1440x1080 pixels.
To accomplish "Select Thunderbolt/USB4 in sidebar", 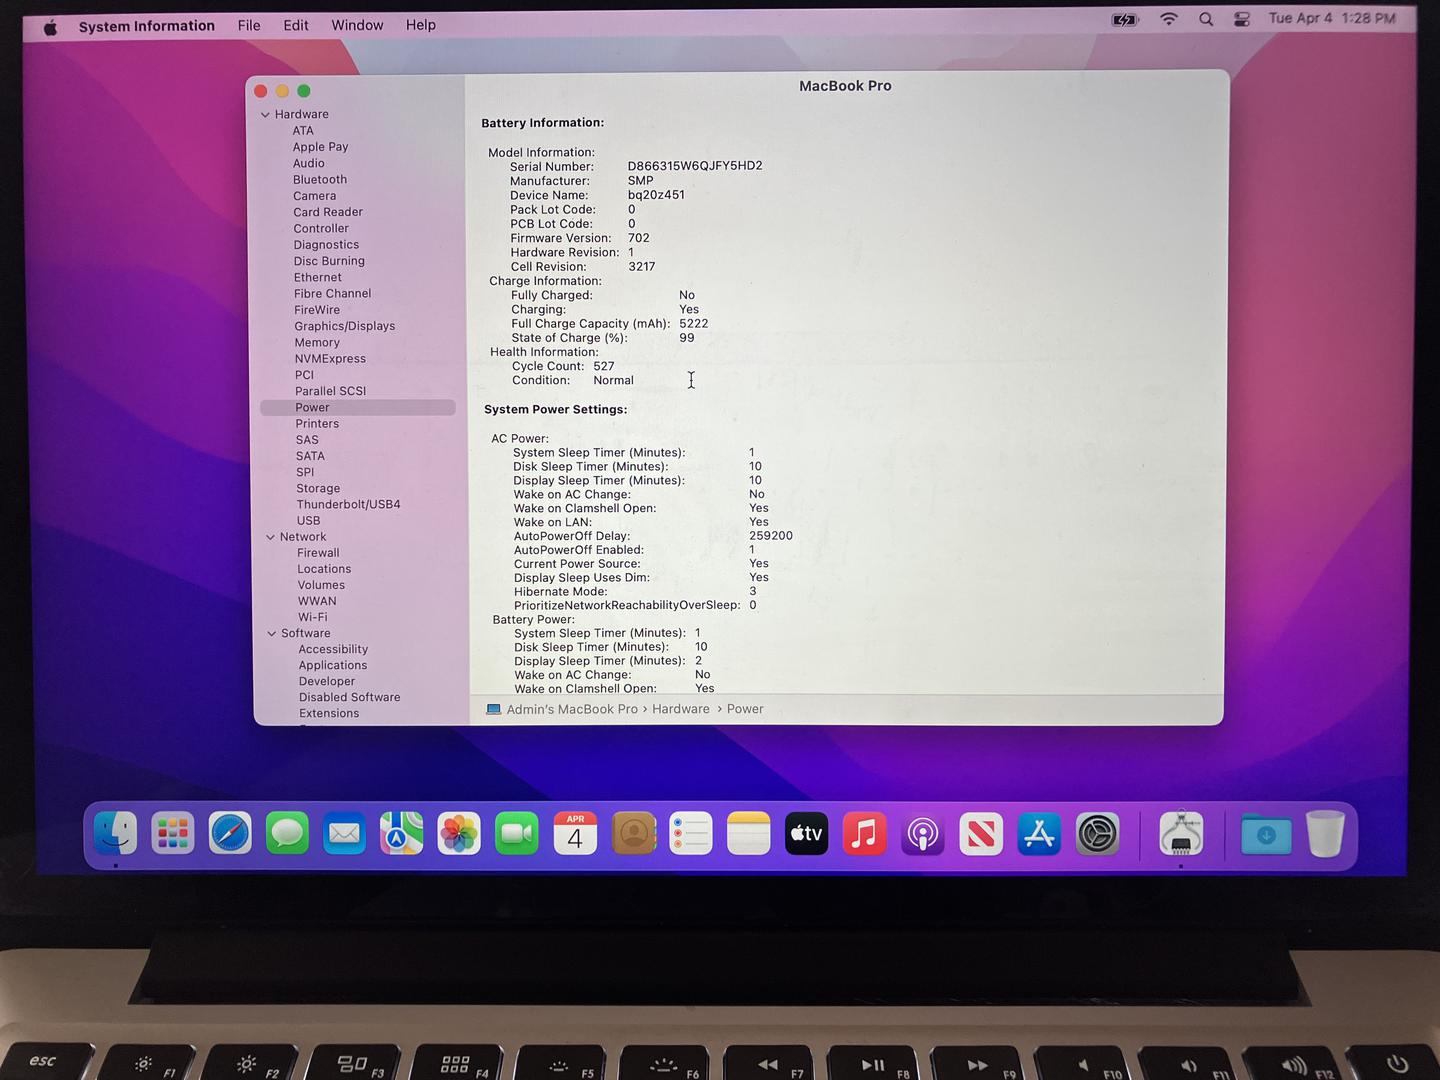I will [348, 505].
